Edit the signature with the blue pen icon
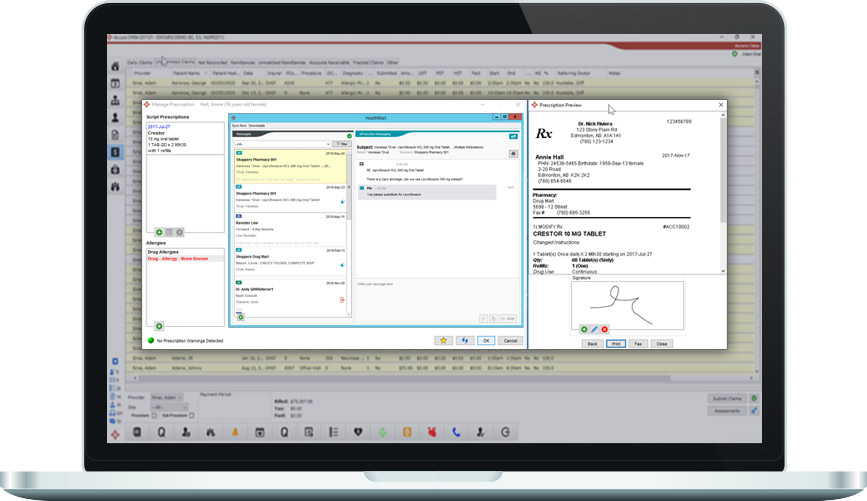Viewport: 867px width, 501px height. tap(594, 330)
